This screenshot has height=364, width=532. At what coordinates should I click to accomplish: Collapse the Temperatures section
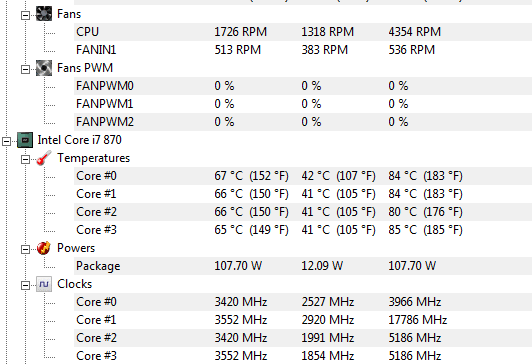pyautogui.click(x=25, y=159)
